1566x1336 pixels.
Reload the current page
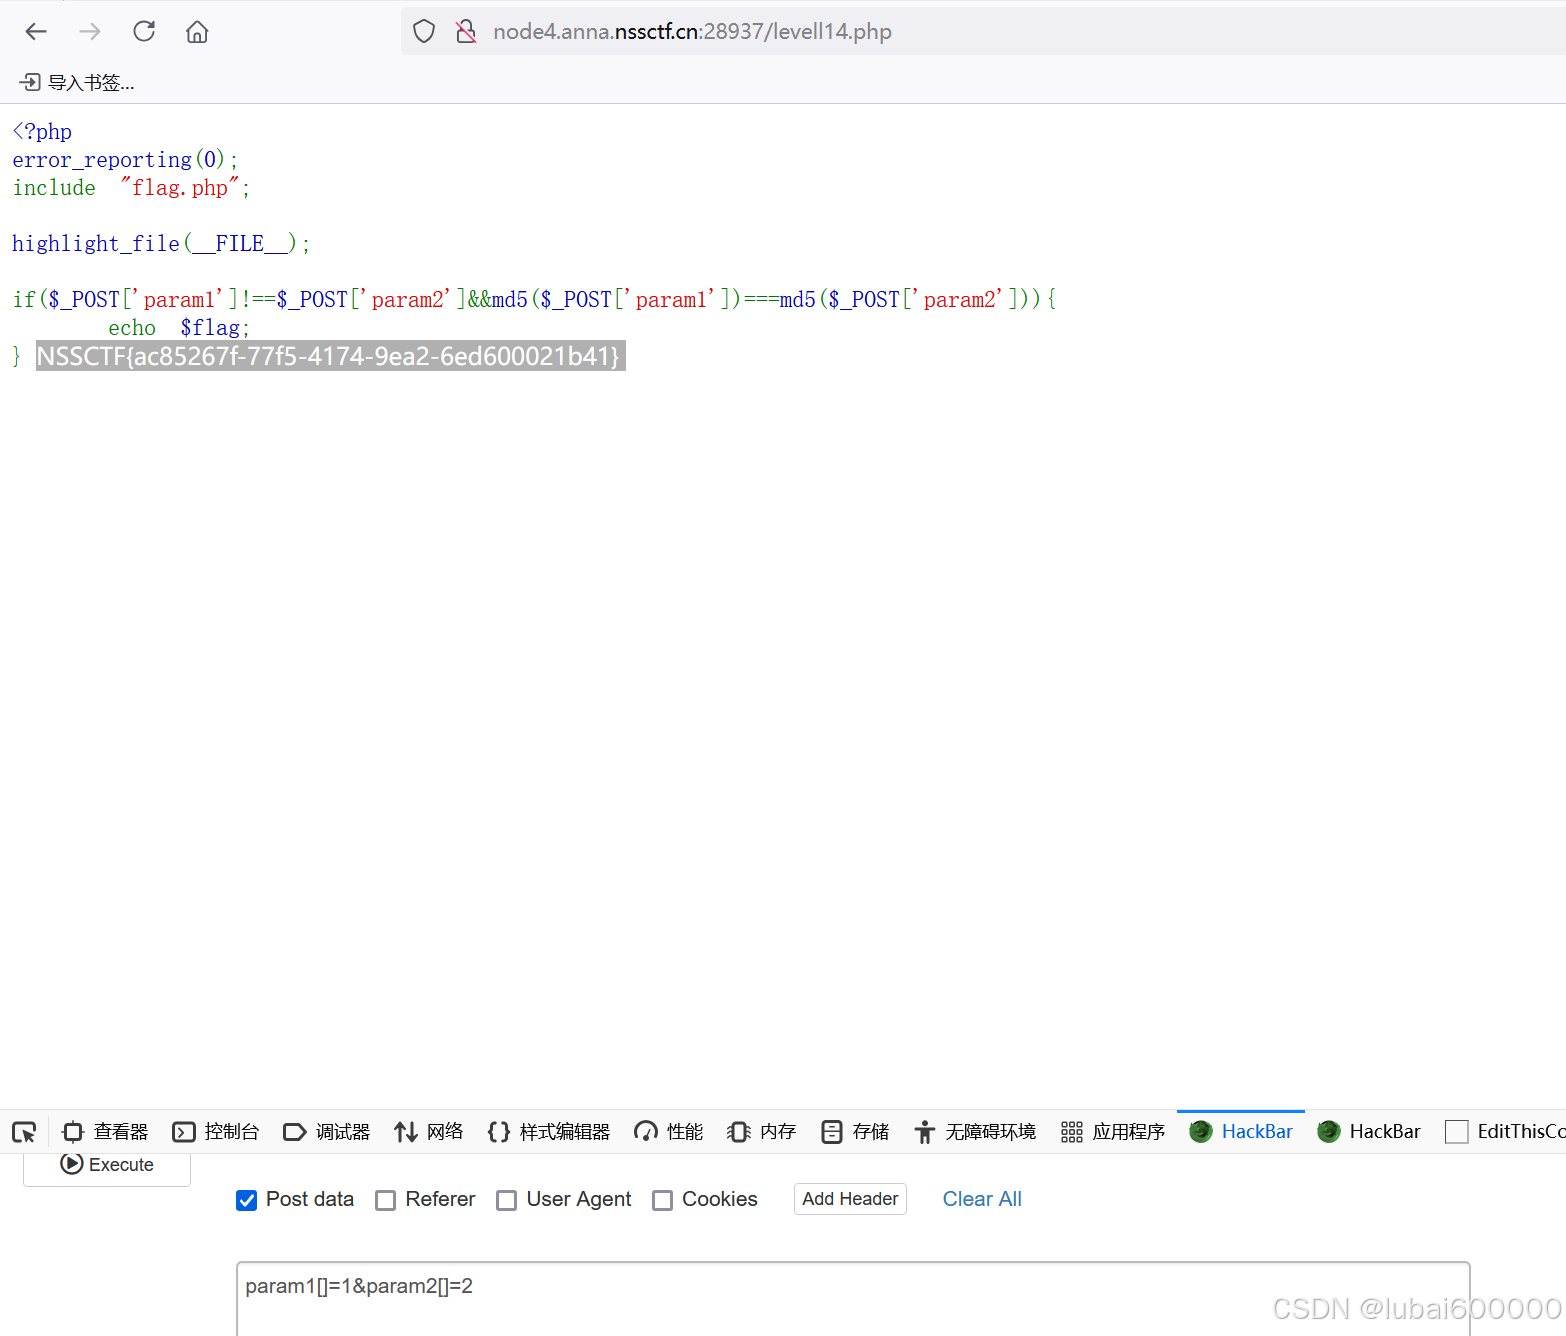pyautogui.click(x=143, y=31)
